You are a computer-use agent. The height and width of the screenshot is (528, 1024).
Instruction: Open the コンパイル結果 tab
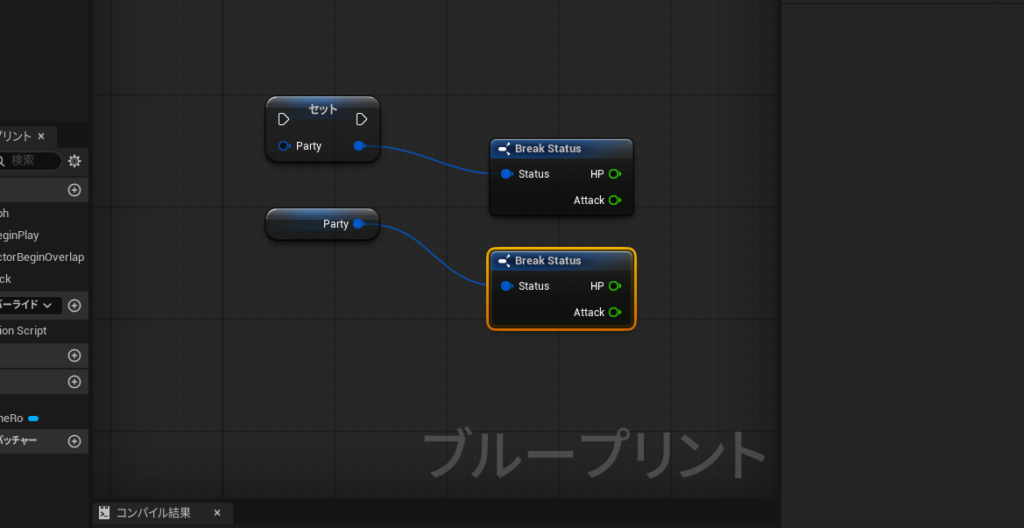click(x=152, y=513)
